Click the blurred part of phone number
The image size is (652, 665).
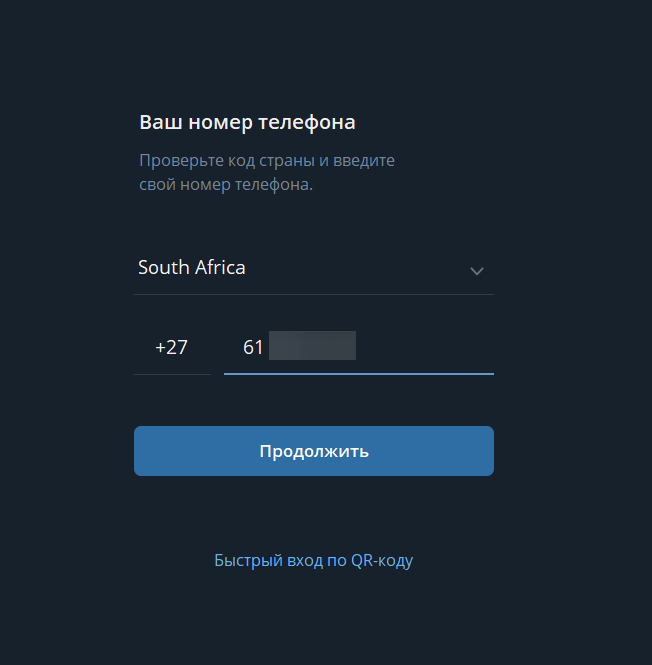coord(313,346)
